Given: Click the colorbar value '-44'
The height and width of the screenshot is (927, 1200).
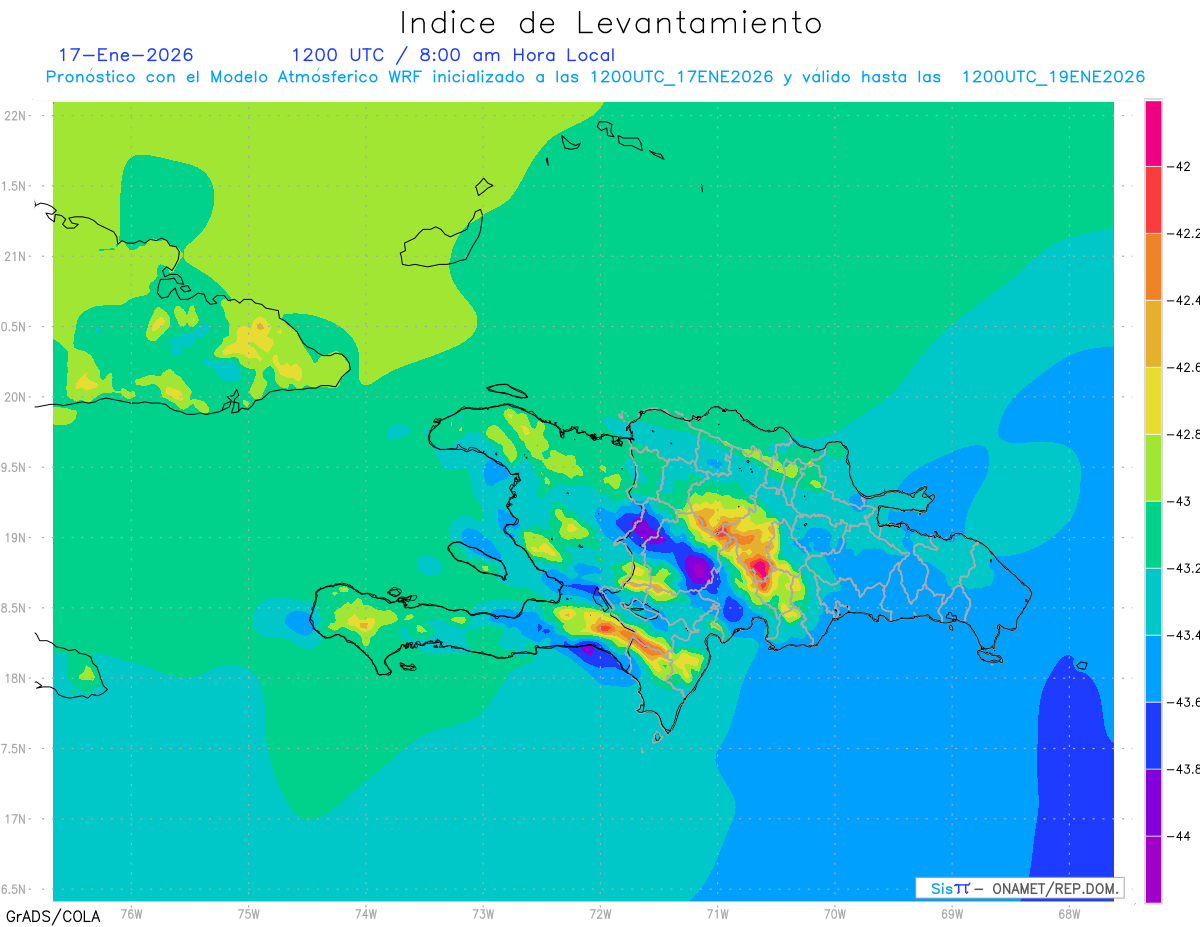Looking at the screenshot, I should click(x=1181, y=836).
